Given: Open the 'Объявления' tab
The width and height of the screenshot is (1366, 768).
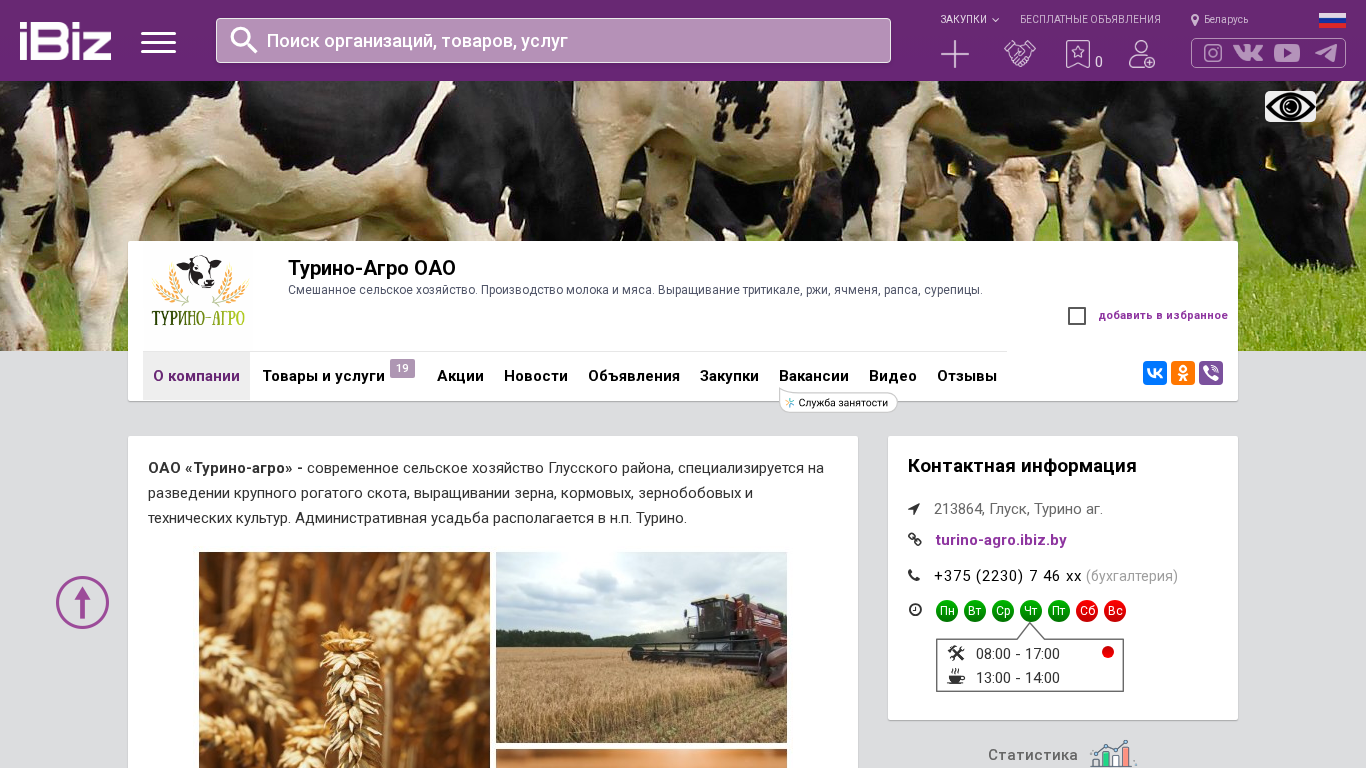Looking at the screenshot, I should (x=634, y=376).
